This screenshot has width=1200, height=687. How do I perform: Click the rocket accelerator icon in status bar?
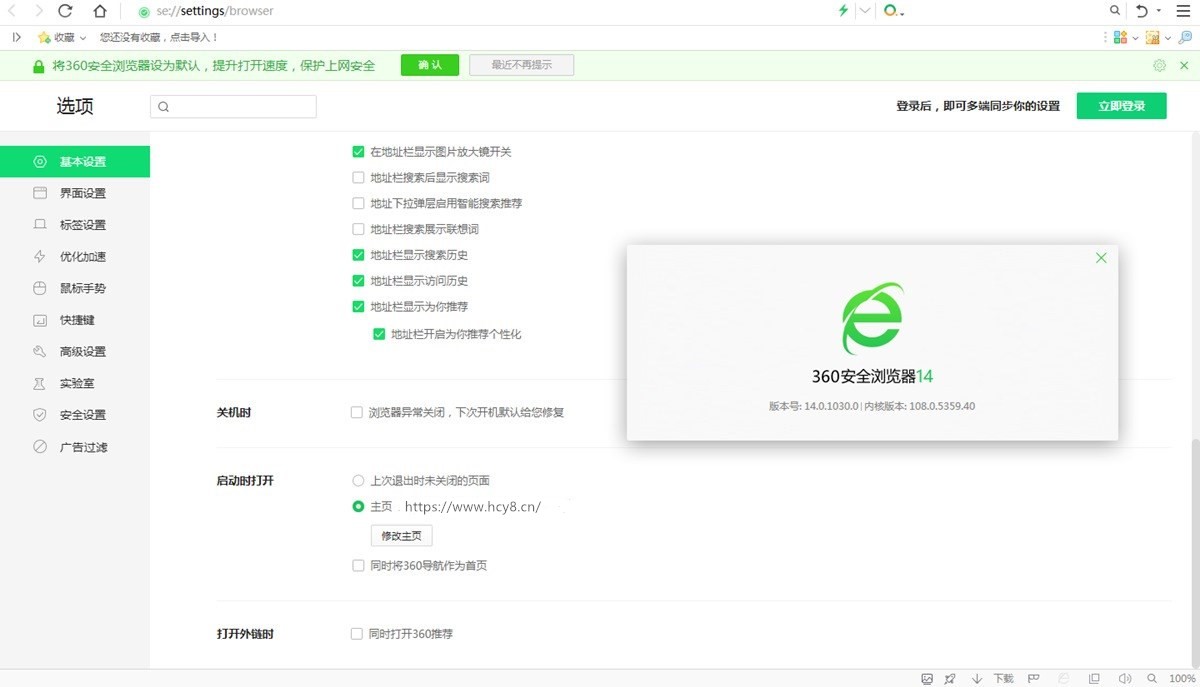point(950,679)
